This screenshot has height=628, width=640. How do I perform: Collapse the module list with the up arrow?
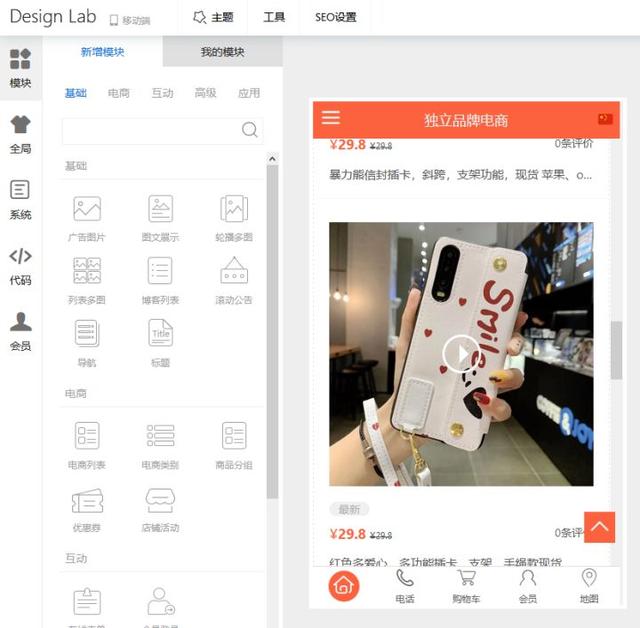click(272, 159)
